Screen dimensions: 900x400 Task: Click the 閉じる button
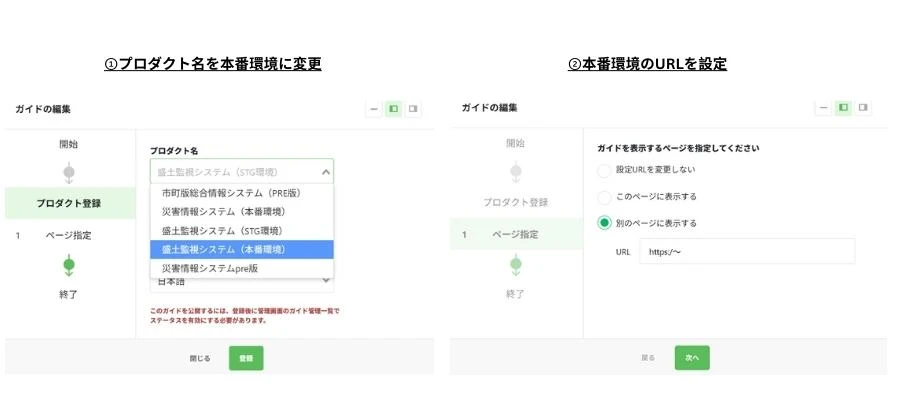click(200, 358)
